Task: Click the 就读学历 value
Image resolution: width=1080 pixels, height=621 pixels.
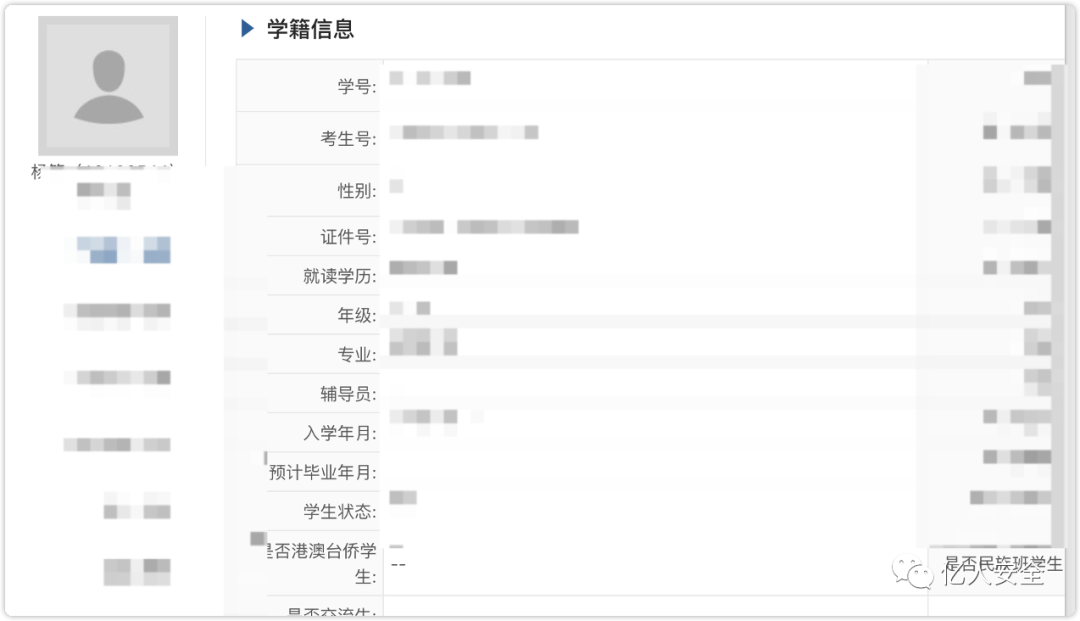Action: pos(423,268)
